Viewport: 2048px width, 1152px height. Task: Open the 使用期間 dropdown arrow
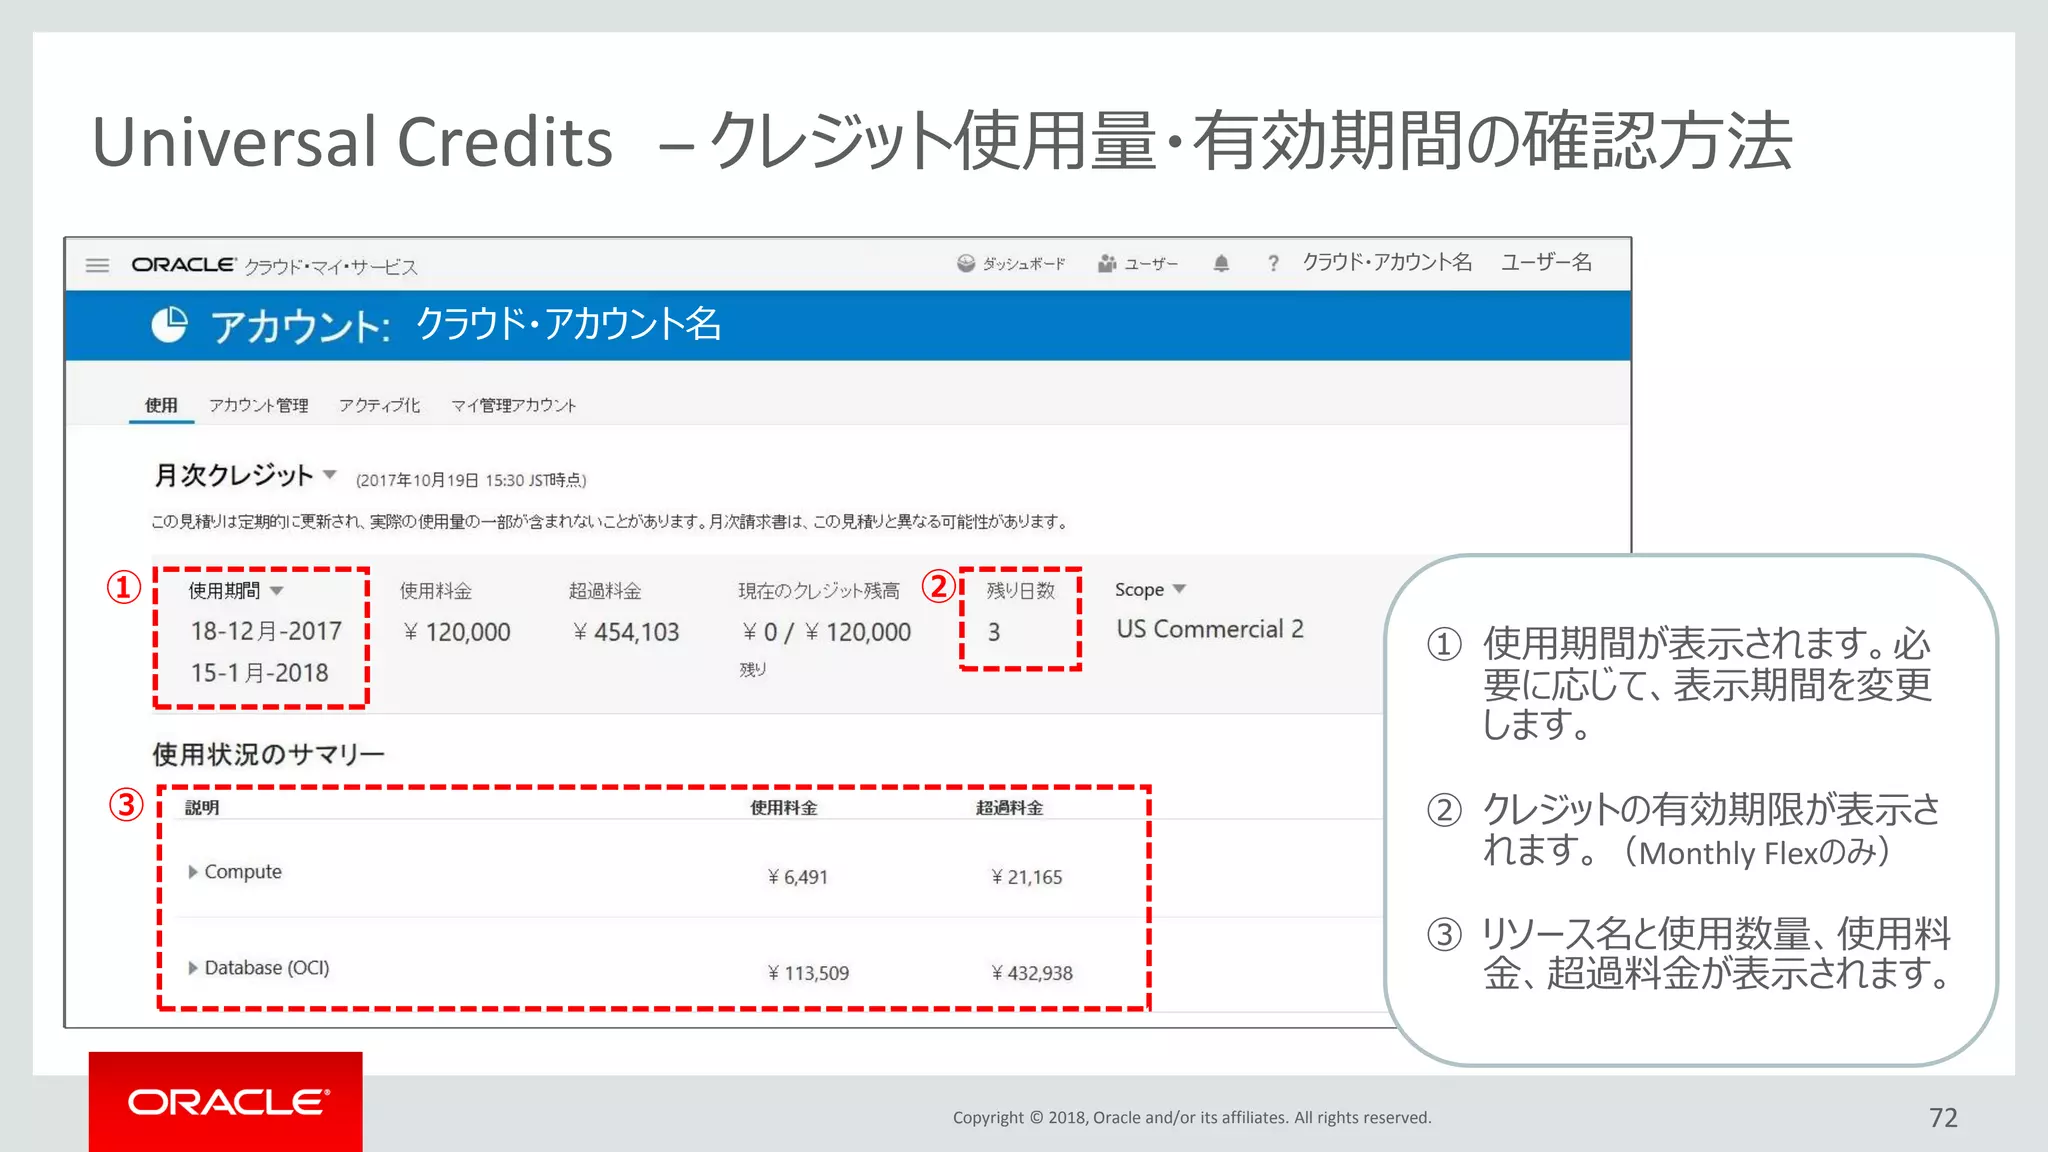click(x=277, y=591)
